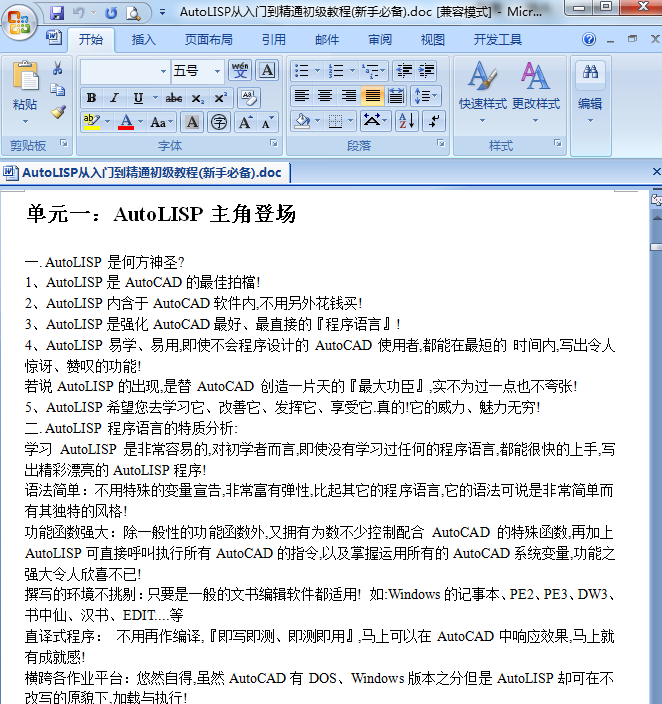
Task: Close the document tab bar X
Action: pyautogui.click(x=656, y=172)
